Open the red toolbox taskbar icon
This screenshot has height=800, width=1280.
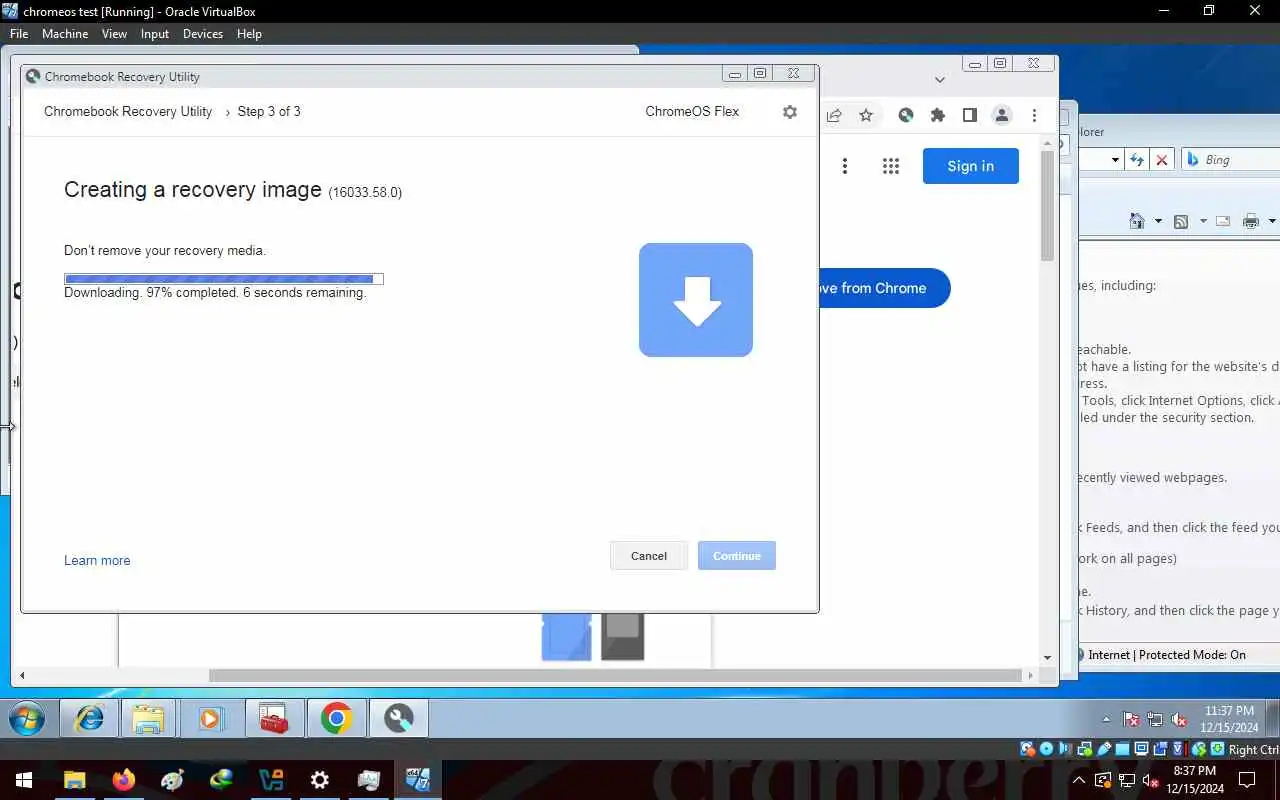point(273,719)
